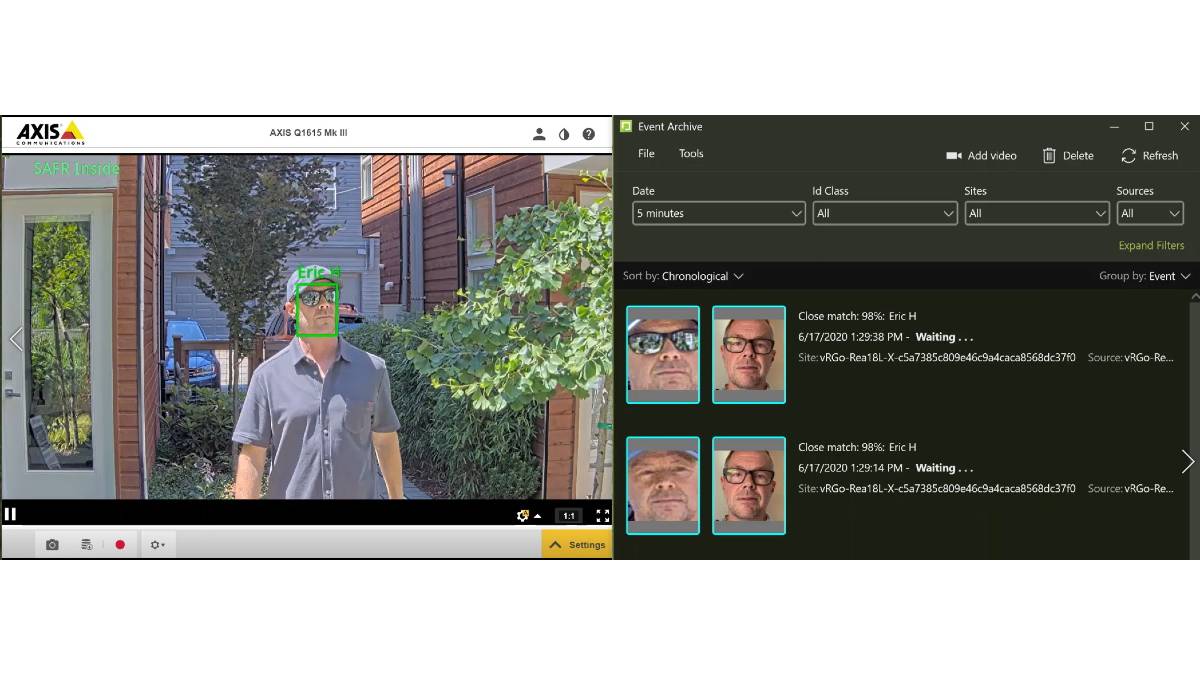This screenshot has width=1200, height=675.
Task: Open the recordings list icon in AXIS toolbar
Action: pos(87,545)
